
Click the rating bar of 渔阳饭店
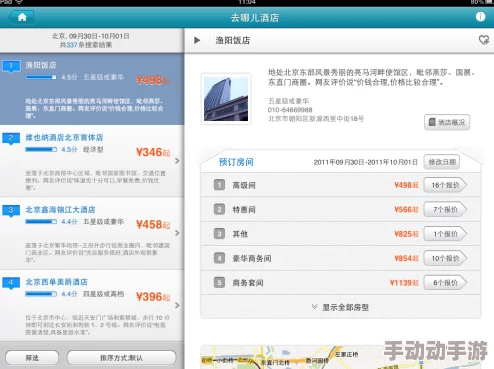click(x=41, y=77)
